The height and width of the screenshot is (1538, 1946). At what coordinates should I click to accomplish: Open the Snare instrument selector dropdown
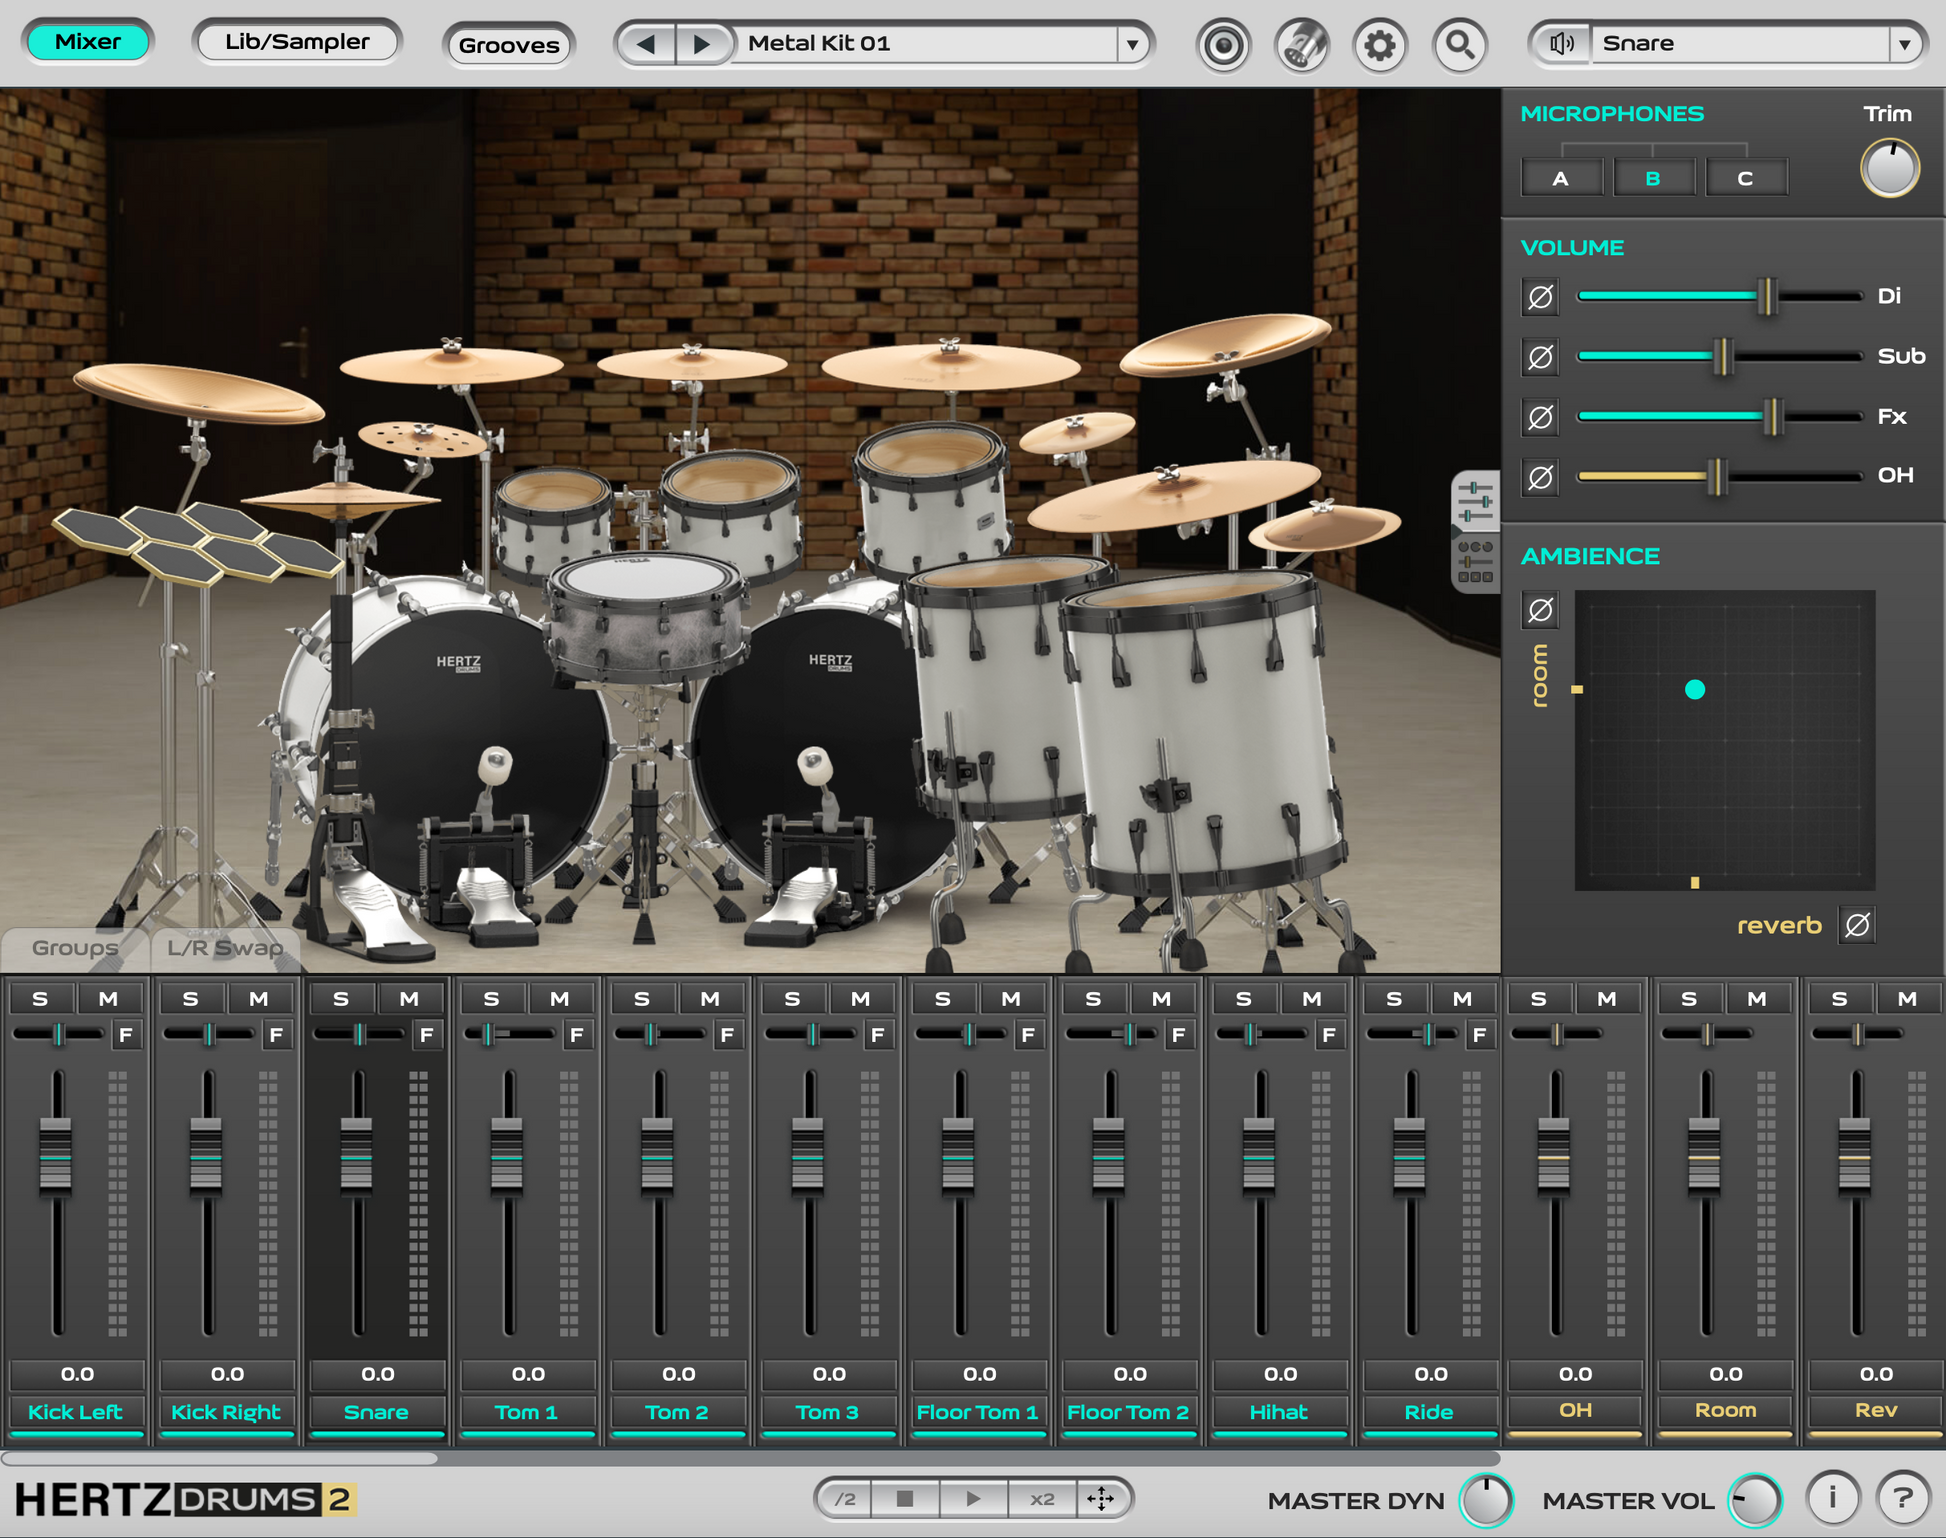[1905, 43]
